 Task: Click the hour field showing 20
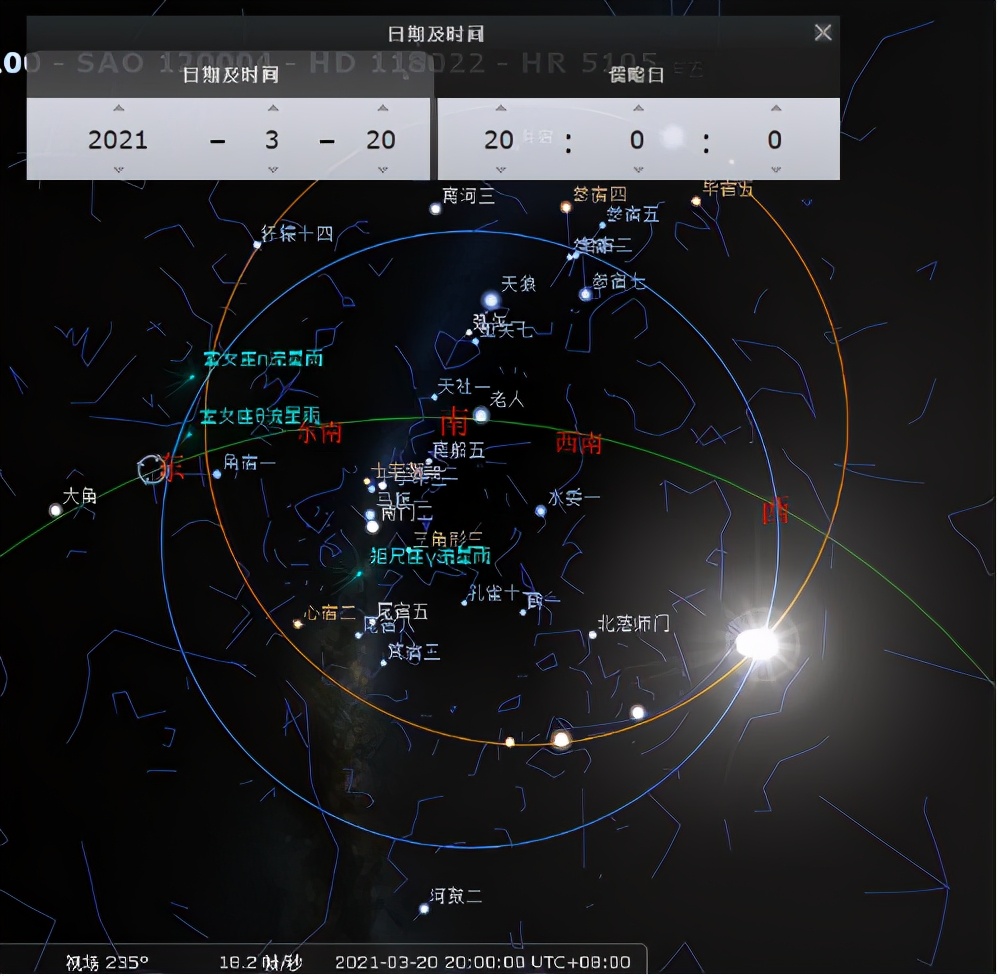point(499,139)
